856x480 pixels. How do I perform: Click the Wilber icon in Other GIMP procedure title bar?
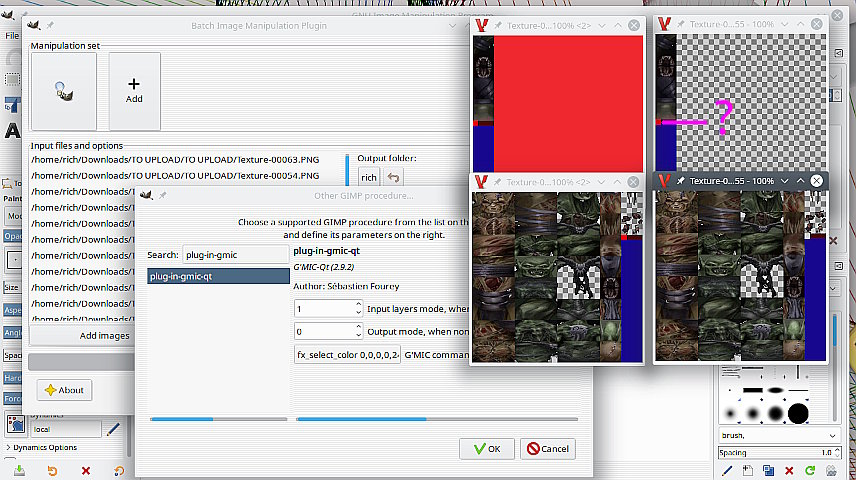pyautogui.click(x=146, y=195)
